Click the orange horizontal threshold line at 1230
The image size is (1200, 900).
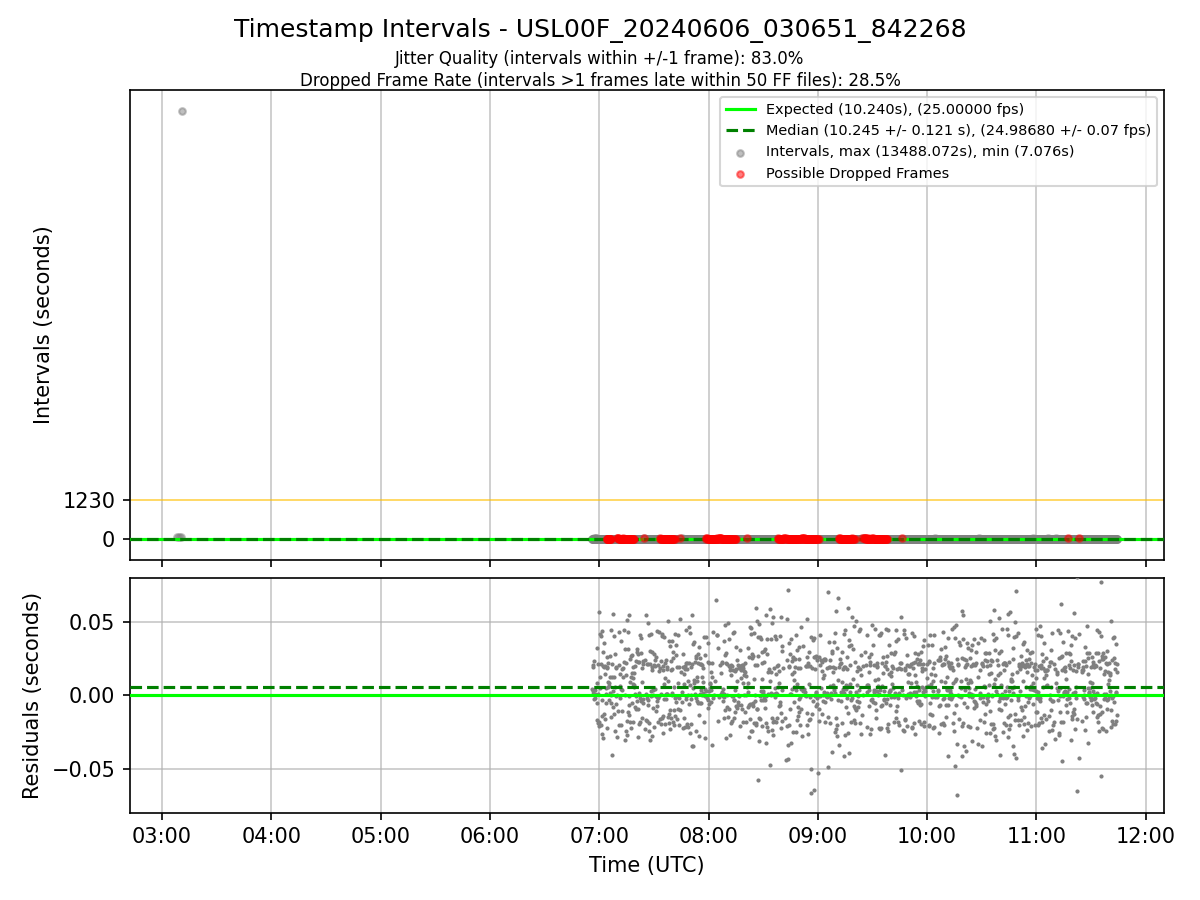click(x=646, y=500)
